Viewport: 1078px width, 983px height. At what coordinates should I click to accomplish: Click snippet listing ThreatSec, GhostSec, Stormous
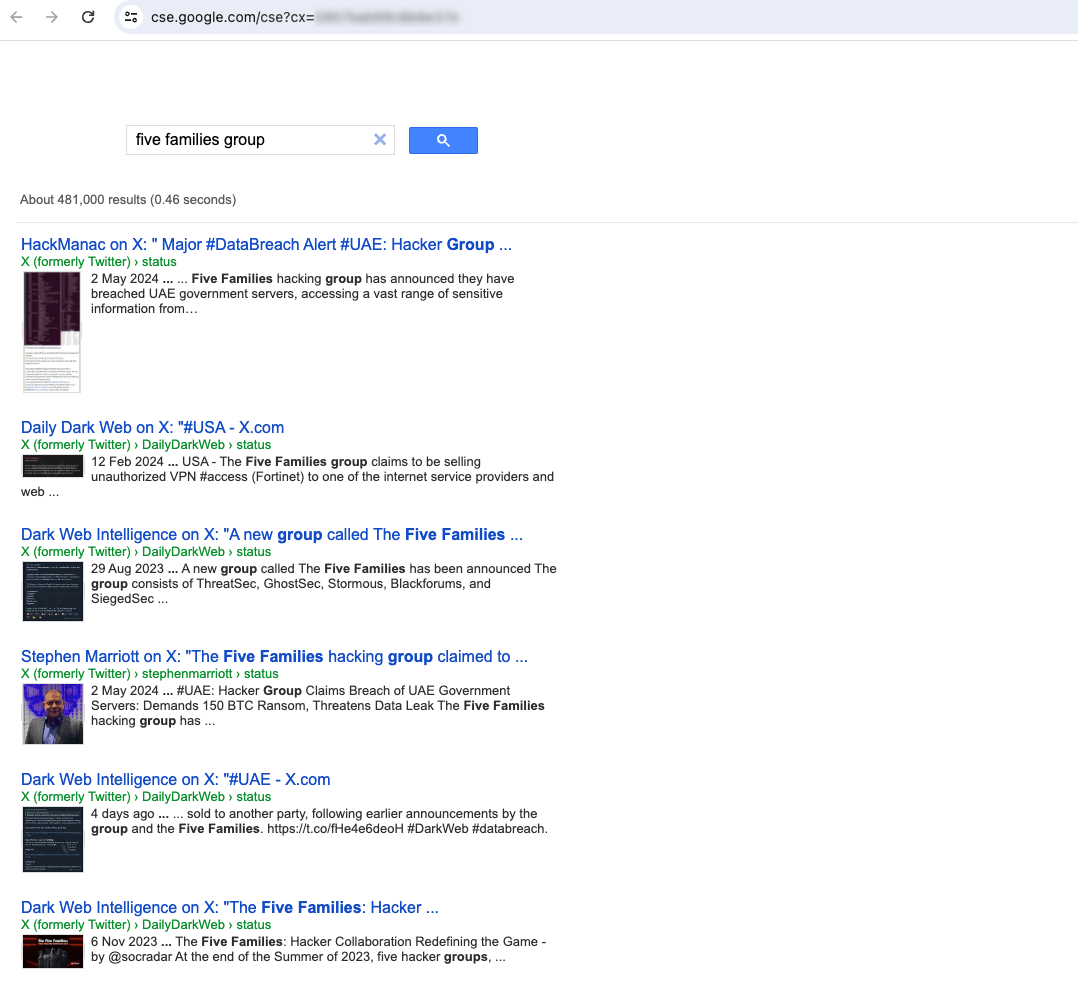point(323,584)
